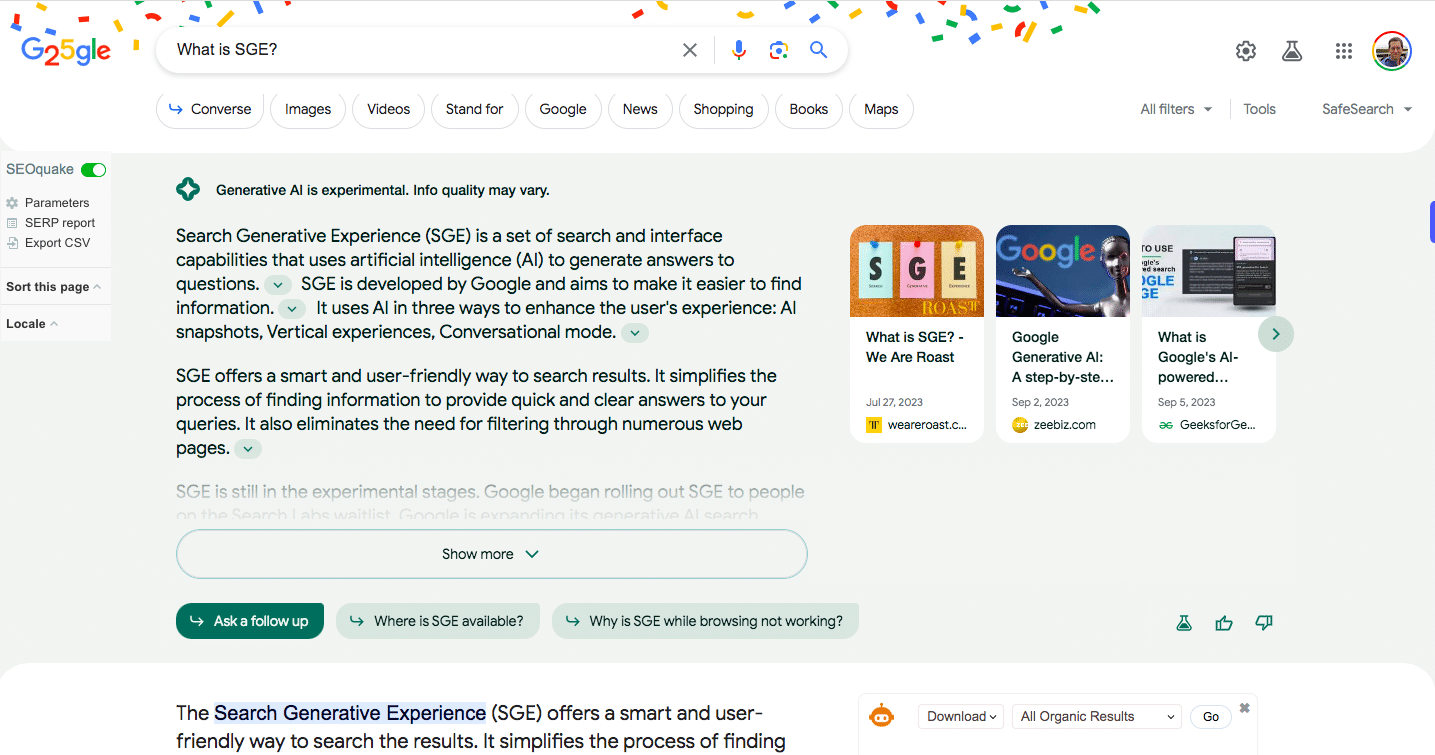Screen dimensions: 1435x755
Task: Open zeebiz Google Generative AI card
Action: coord(1063,334)
